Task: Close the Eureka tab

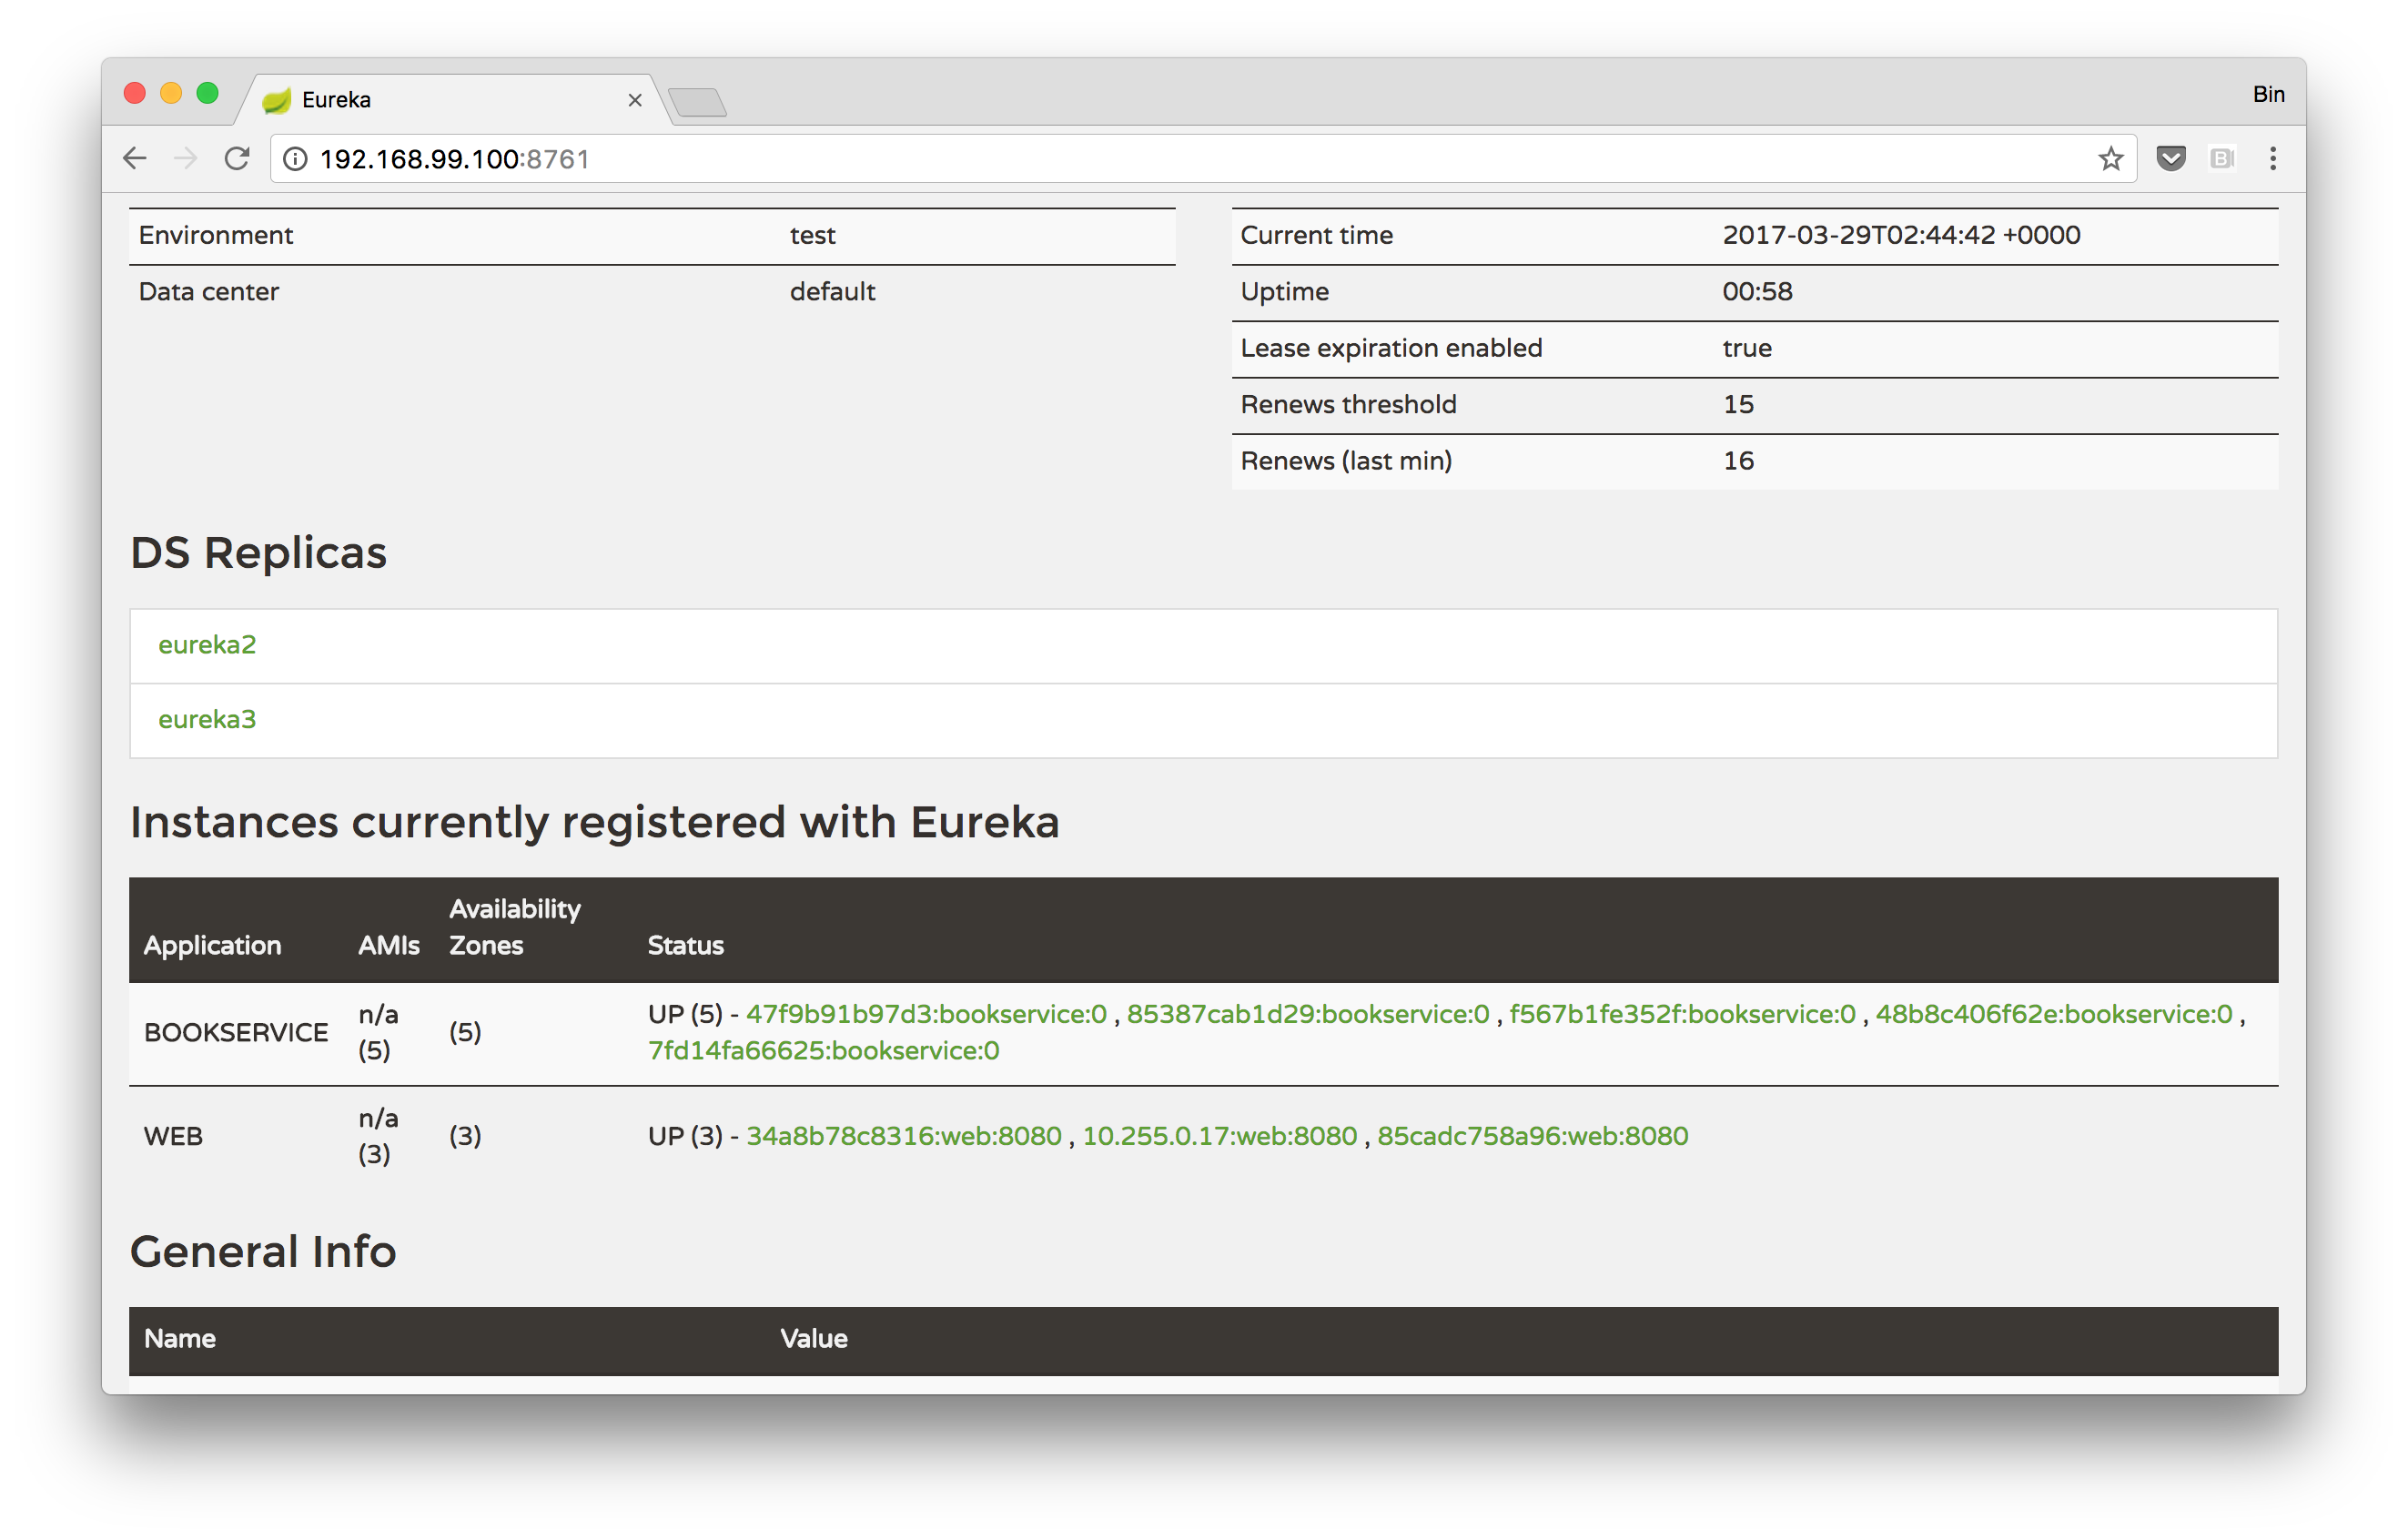Action: coord(634,100)
